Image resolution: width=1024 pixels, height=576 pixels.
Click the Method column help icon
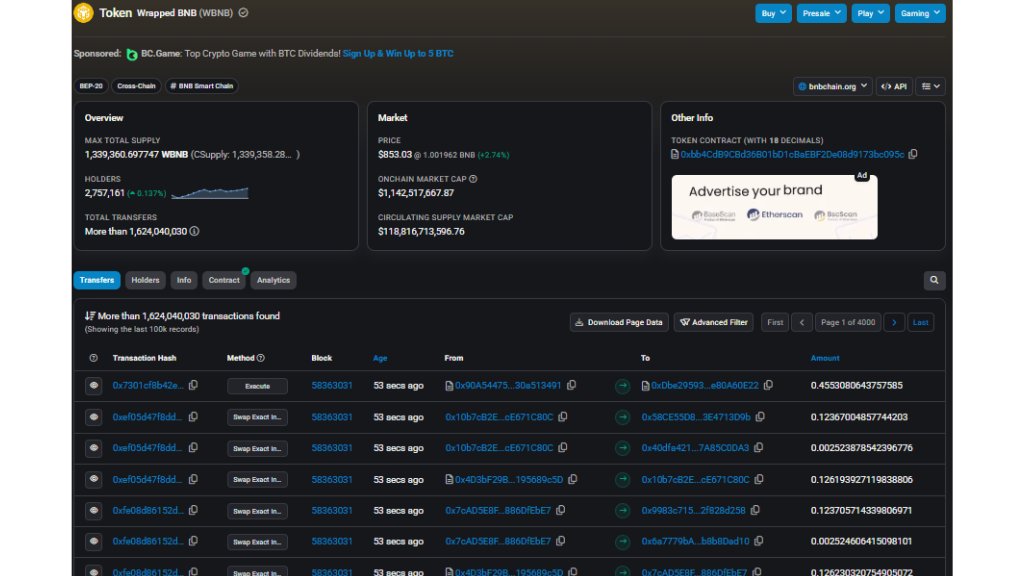click(x=261, y=358)
